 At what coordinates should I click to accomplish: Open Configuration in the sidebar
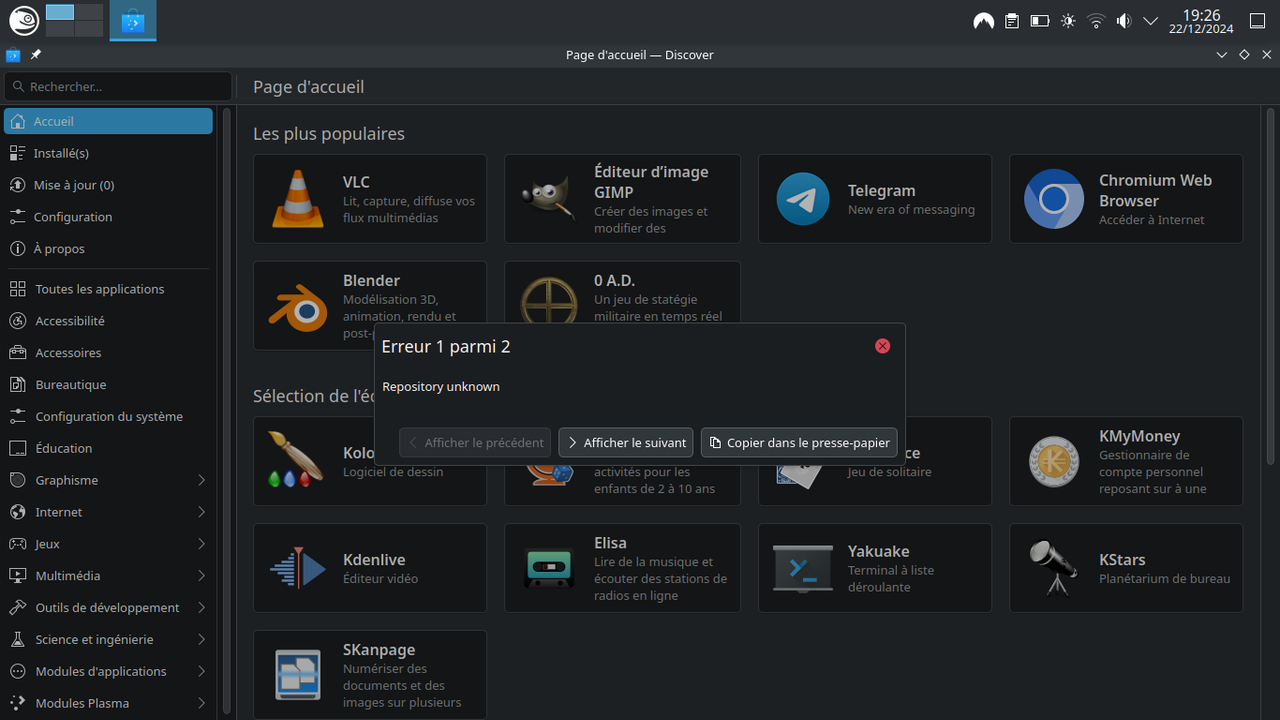108,217
